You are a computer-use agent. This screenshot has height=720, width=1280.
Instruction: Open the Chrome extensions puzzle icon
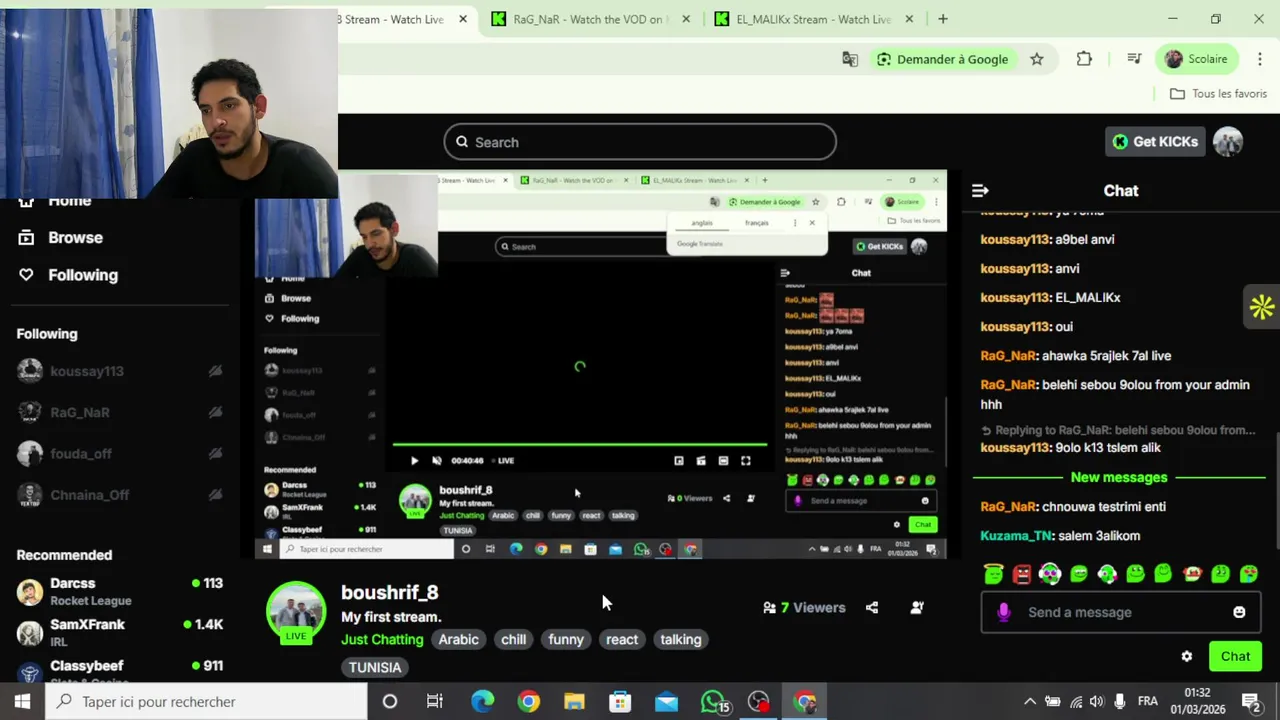click(x=1084, y=59)
